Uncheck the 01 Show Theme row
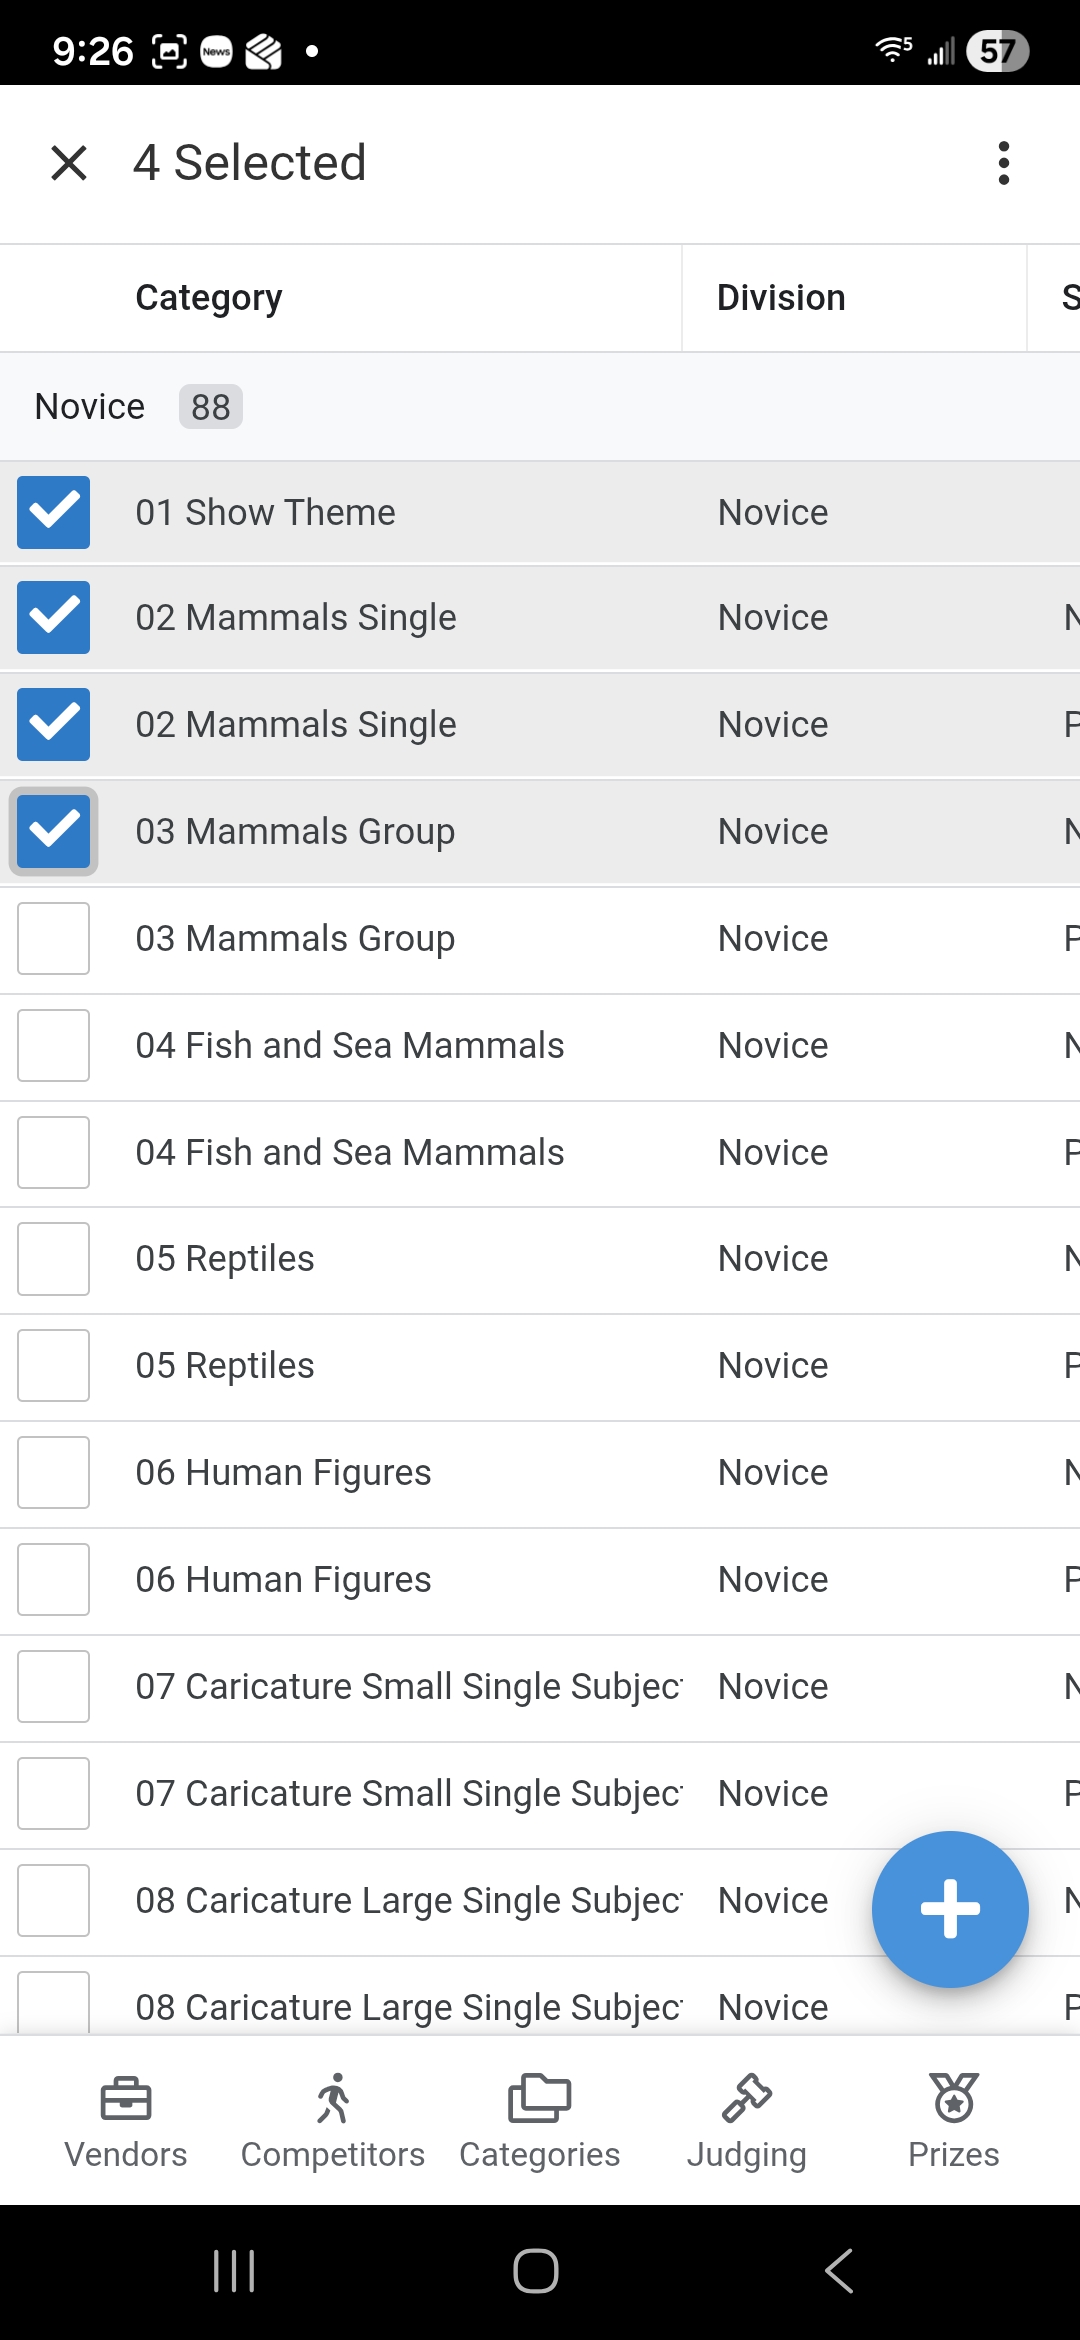 (x=53, y=513)
